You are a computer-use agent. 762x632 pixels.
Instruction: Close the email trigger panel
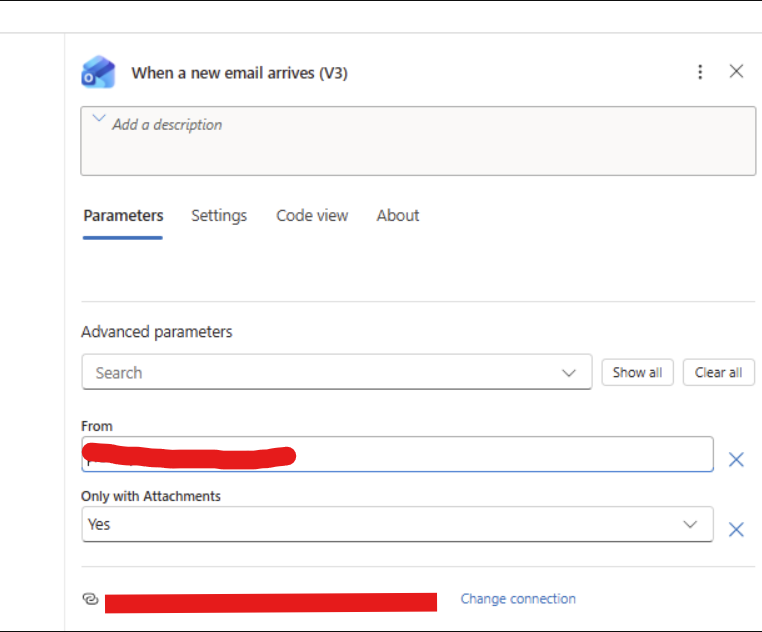click(x=736, y=71)
